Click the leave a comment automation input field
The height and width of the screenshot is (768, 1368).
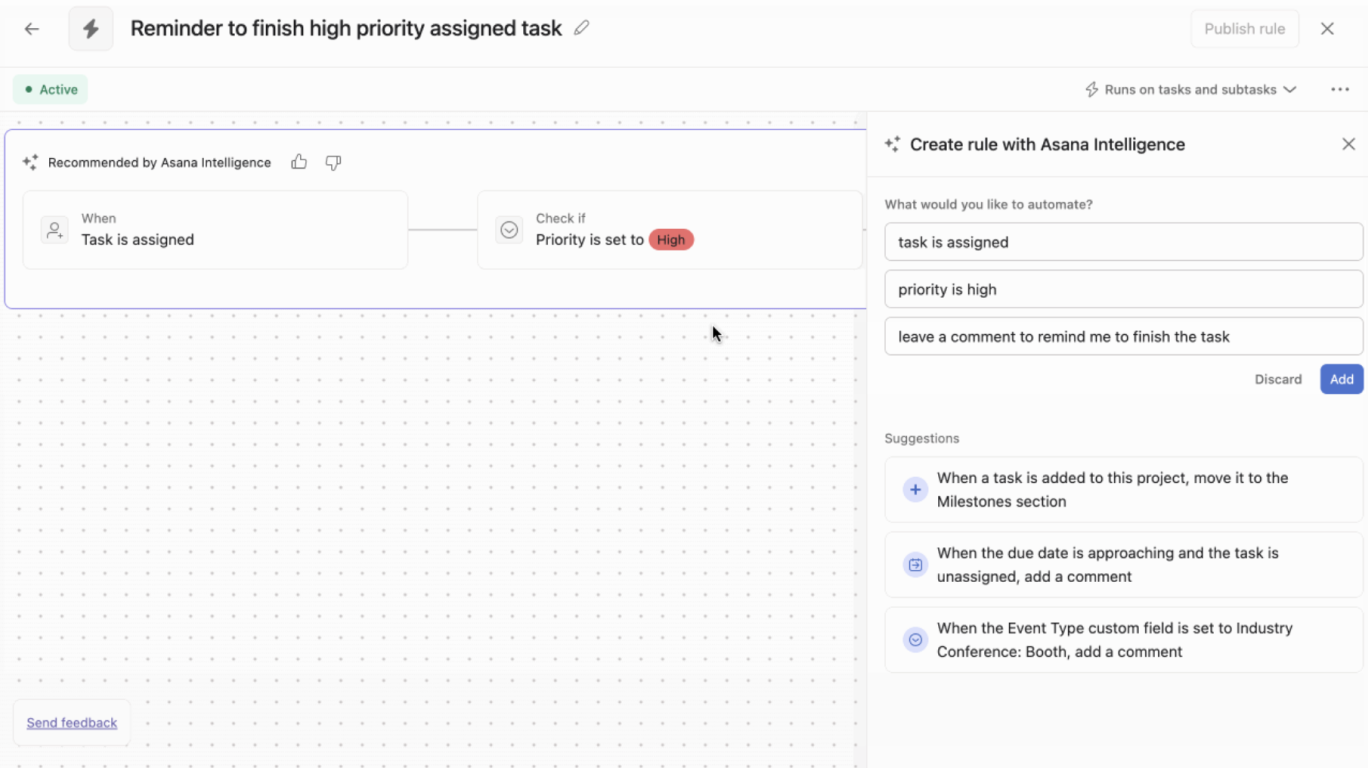point(1122,336)
